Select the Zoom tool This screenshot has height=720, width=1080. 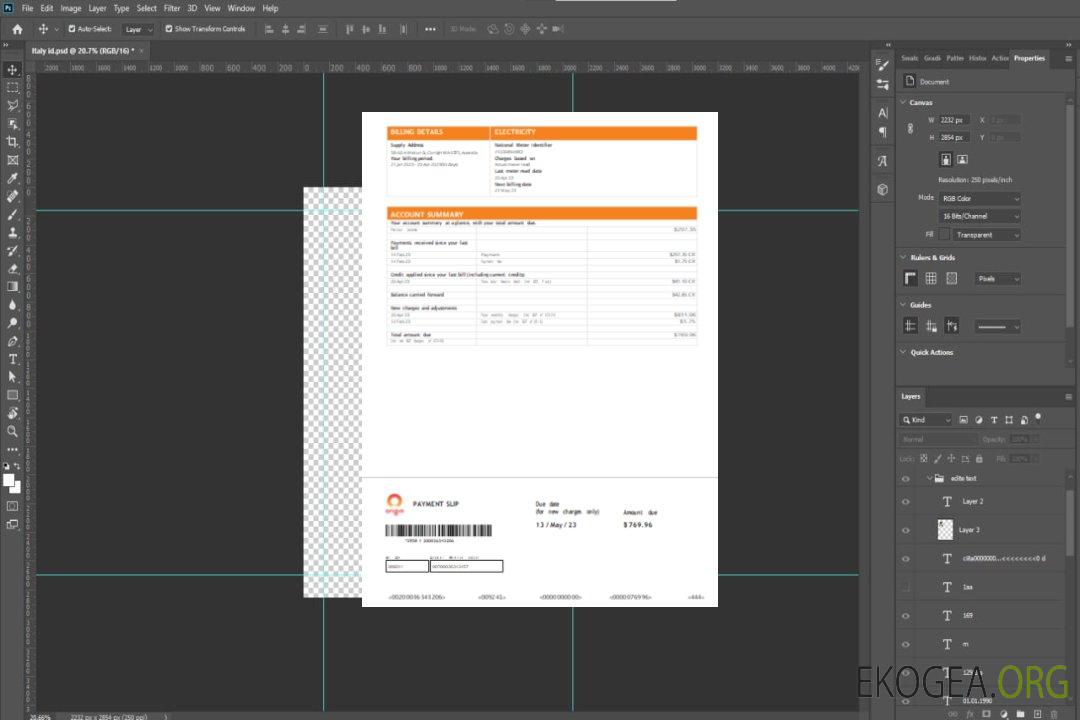point(13,431)
